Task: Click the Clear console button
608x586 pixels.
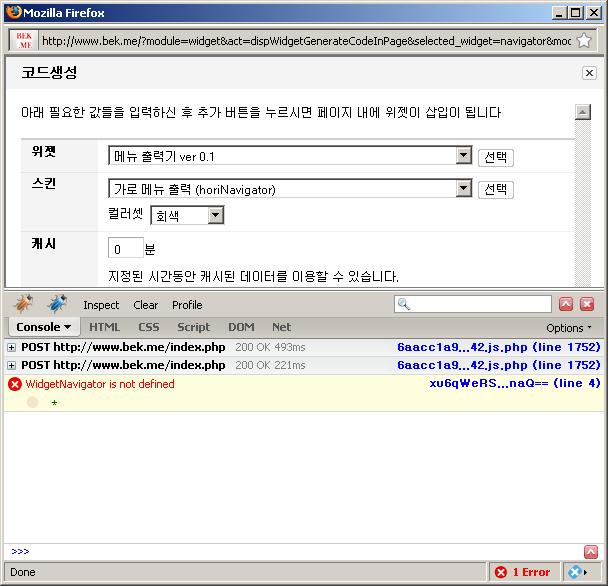Action: coord(146,305)
